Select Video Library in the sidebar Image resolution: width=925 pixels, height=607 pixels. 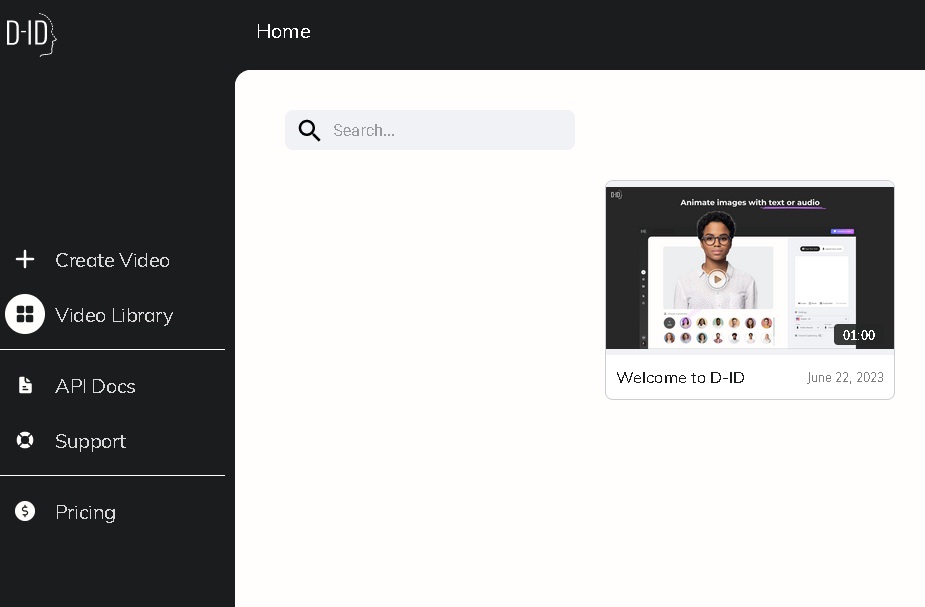(x=114, y=316)
